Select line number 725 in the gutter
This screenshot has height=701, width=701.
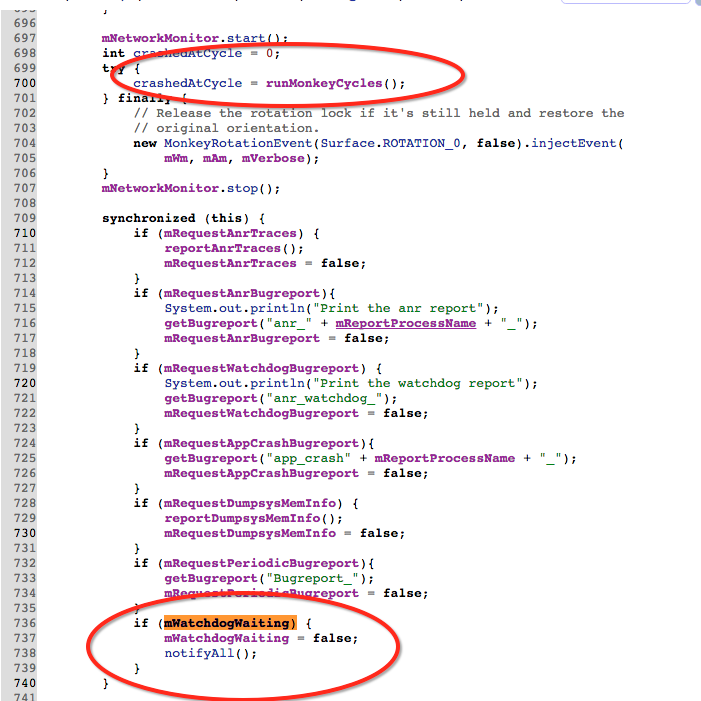(25, 458)
